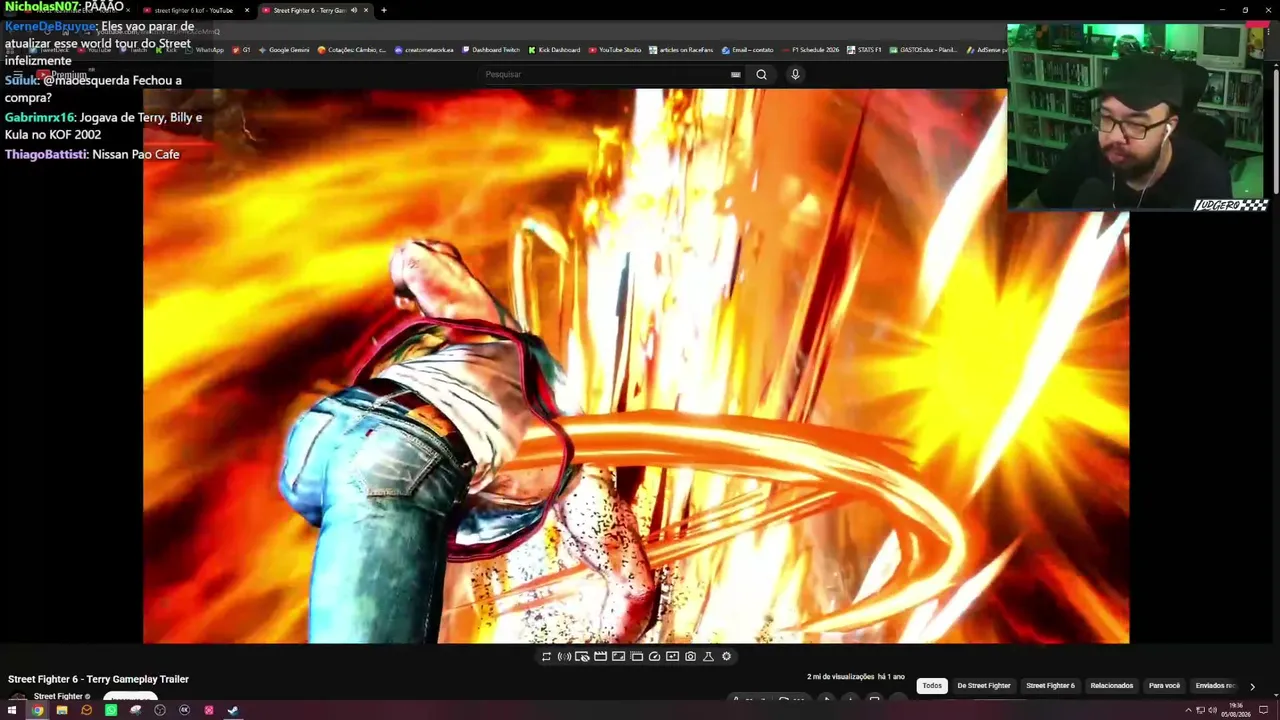The image size is (1280, 720).
Task: Mute the Terry Gameplay tab audio icon
Action: (x=353, y=10)
